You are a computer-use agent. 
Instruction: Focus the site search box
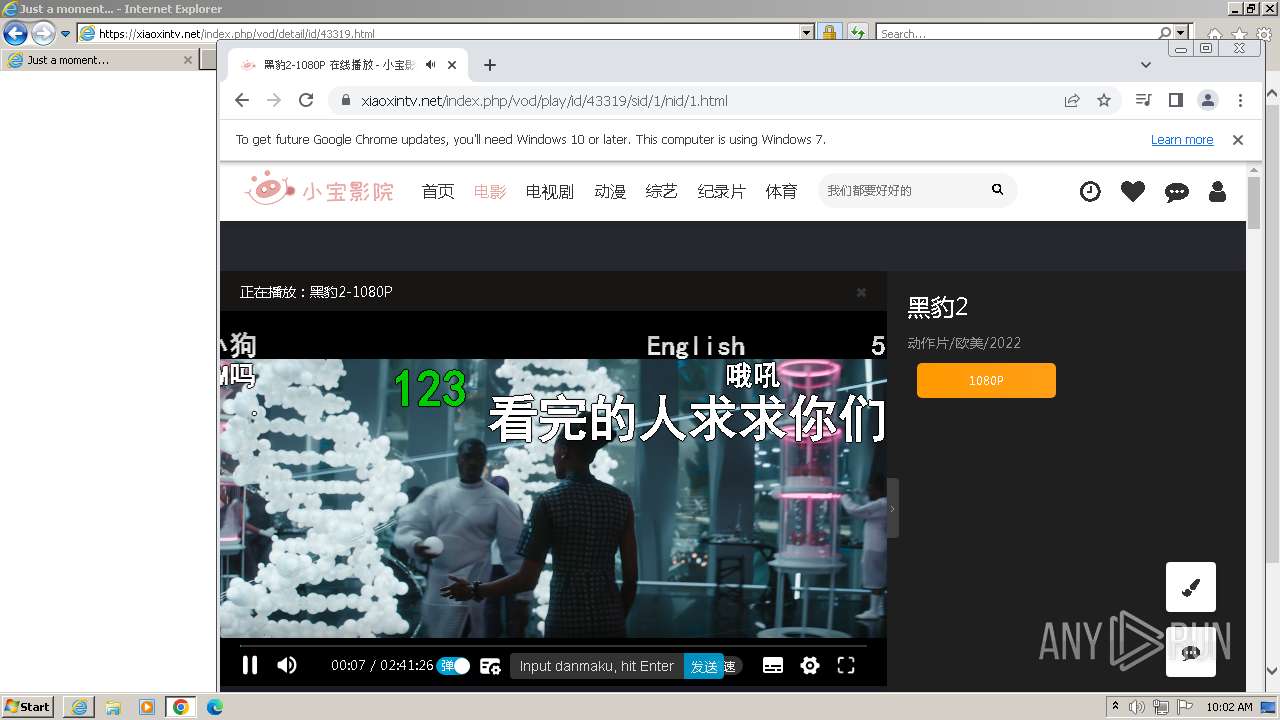[903, 190]
